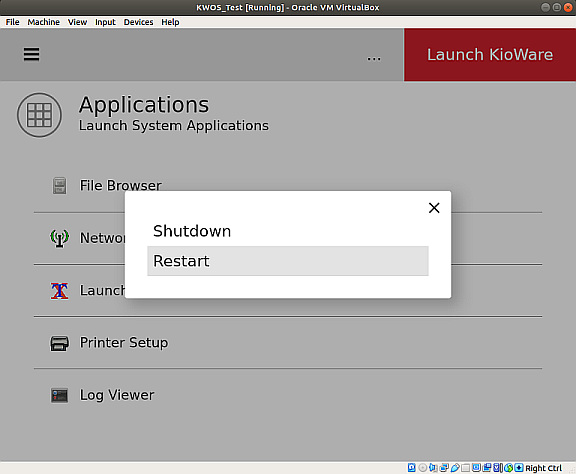Close the Shutdown/Restart dialog with X
This screenshot has height=474, width=576.
(434, 208)
